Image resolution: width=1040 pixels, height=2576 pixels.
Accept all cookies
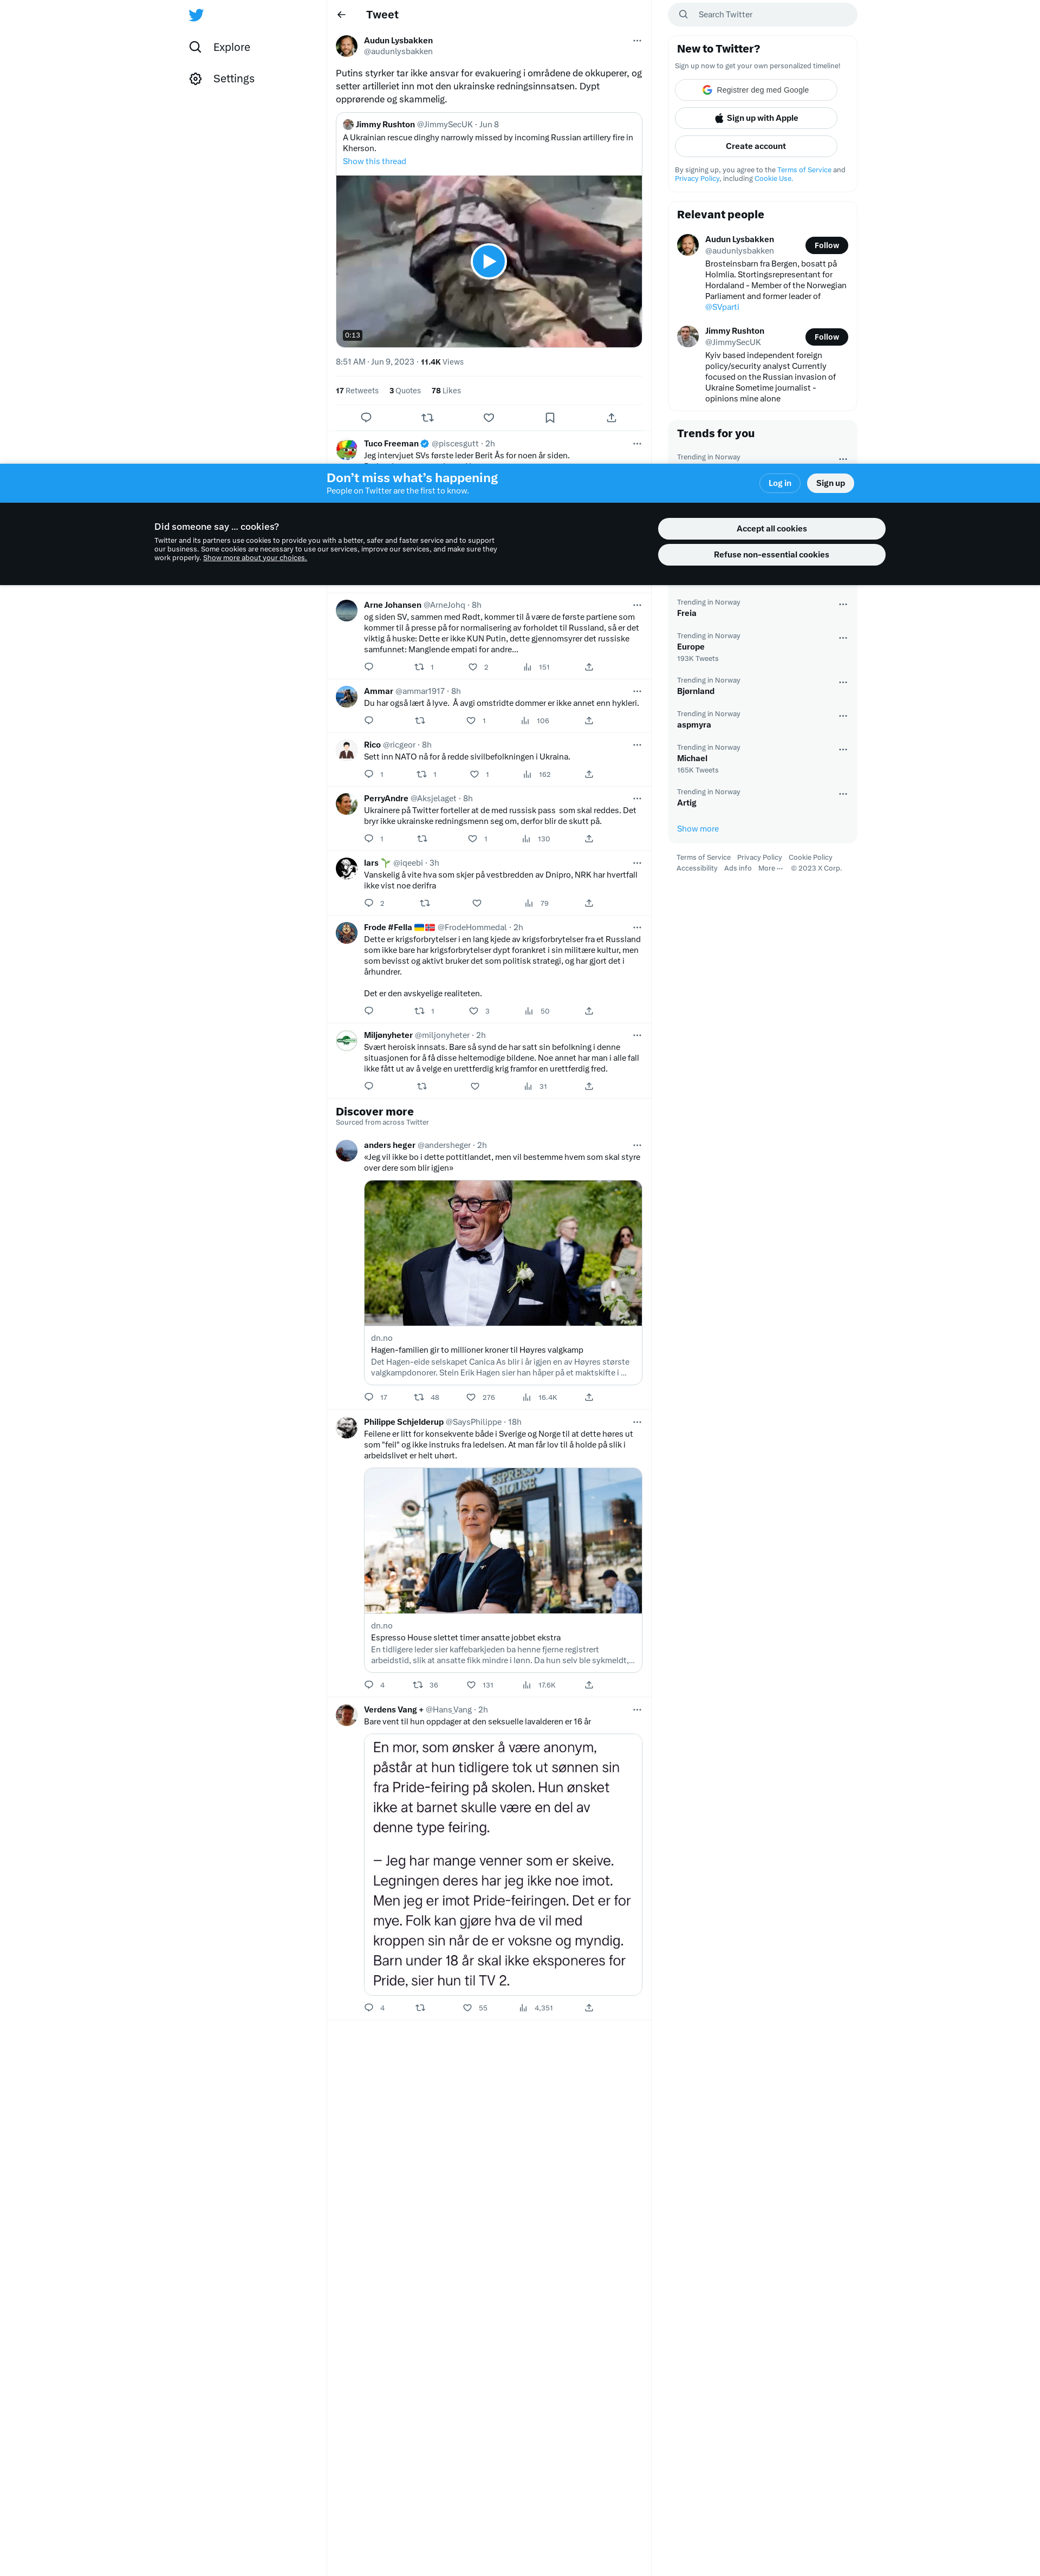[771, 529]
